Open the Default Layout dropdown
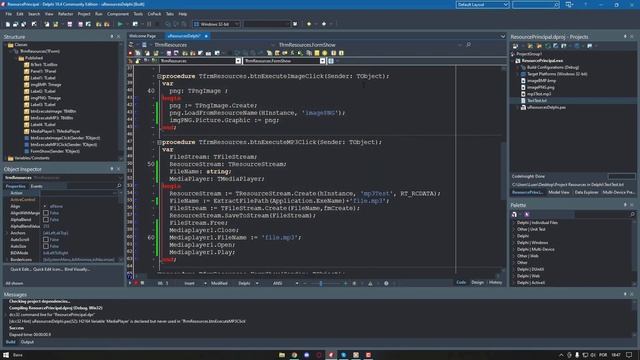The height and width of the screenshot is (360, 640). [x=482, y=4]
